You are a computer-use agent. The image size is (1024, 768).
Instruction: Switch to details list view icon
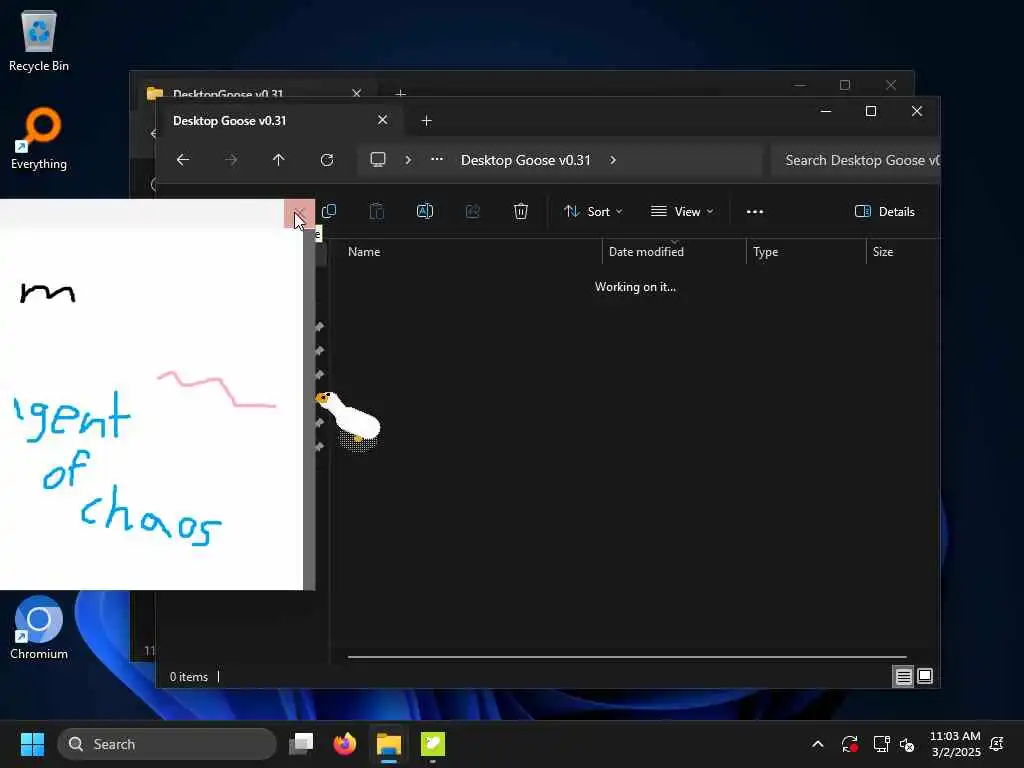click(x=903, y=677)
